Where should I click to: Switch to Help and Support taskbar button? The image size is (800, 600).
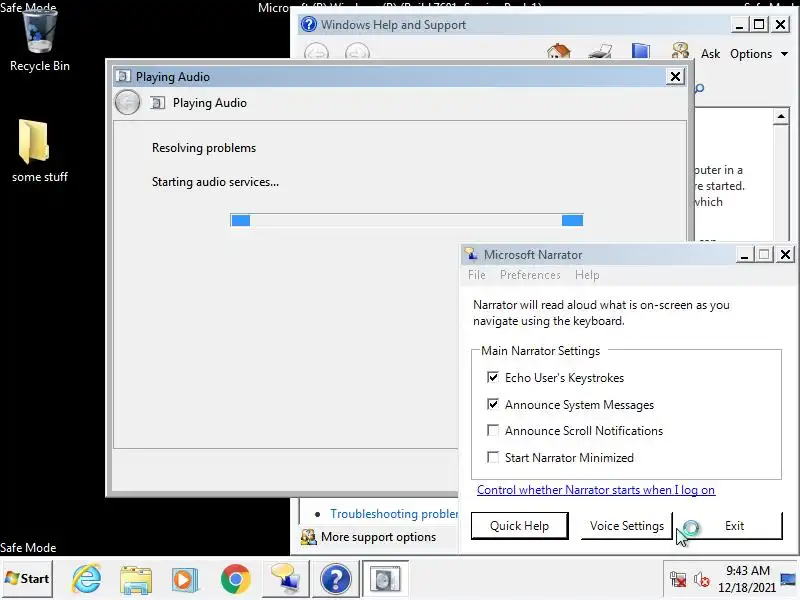point(336,579)
